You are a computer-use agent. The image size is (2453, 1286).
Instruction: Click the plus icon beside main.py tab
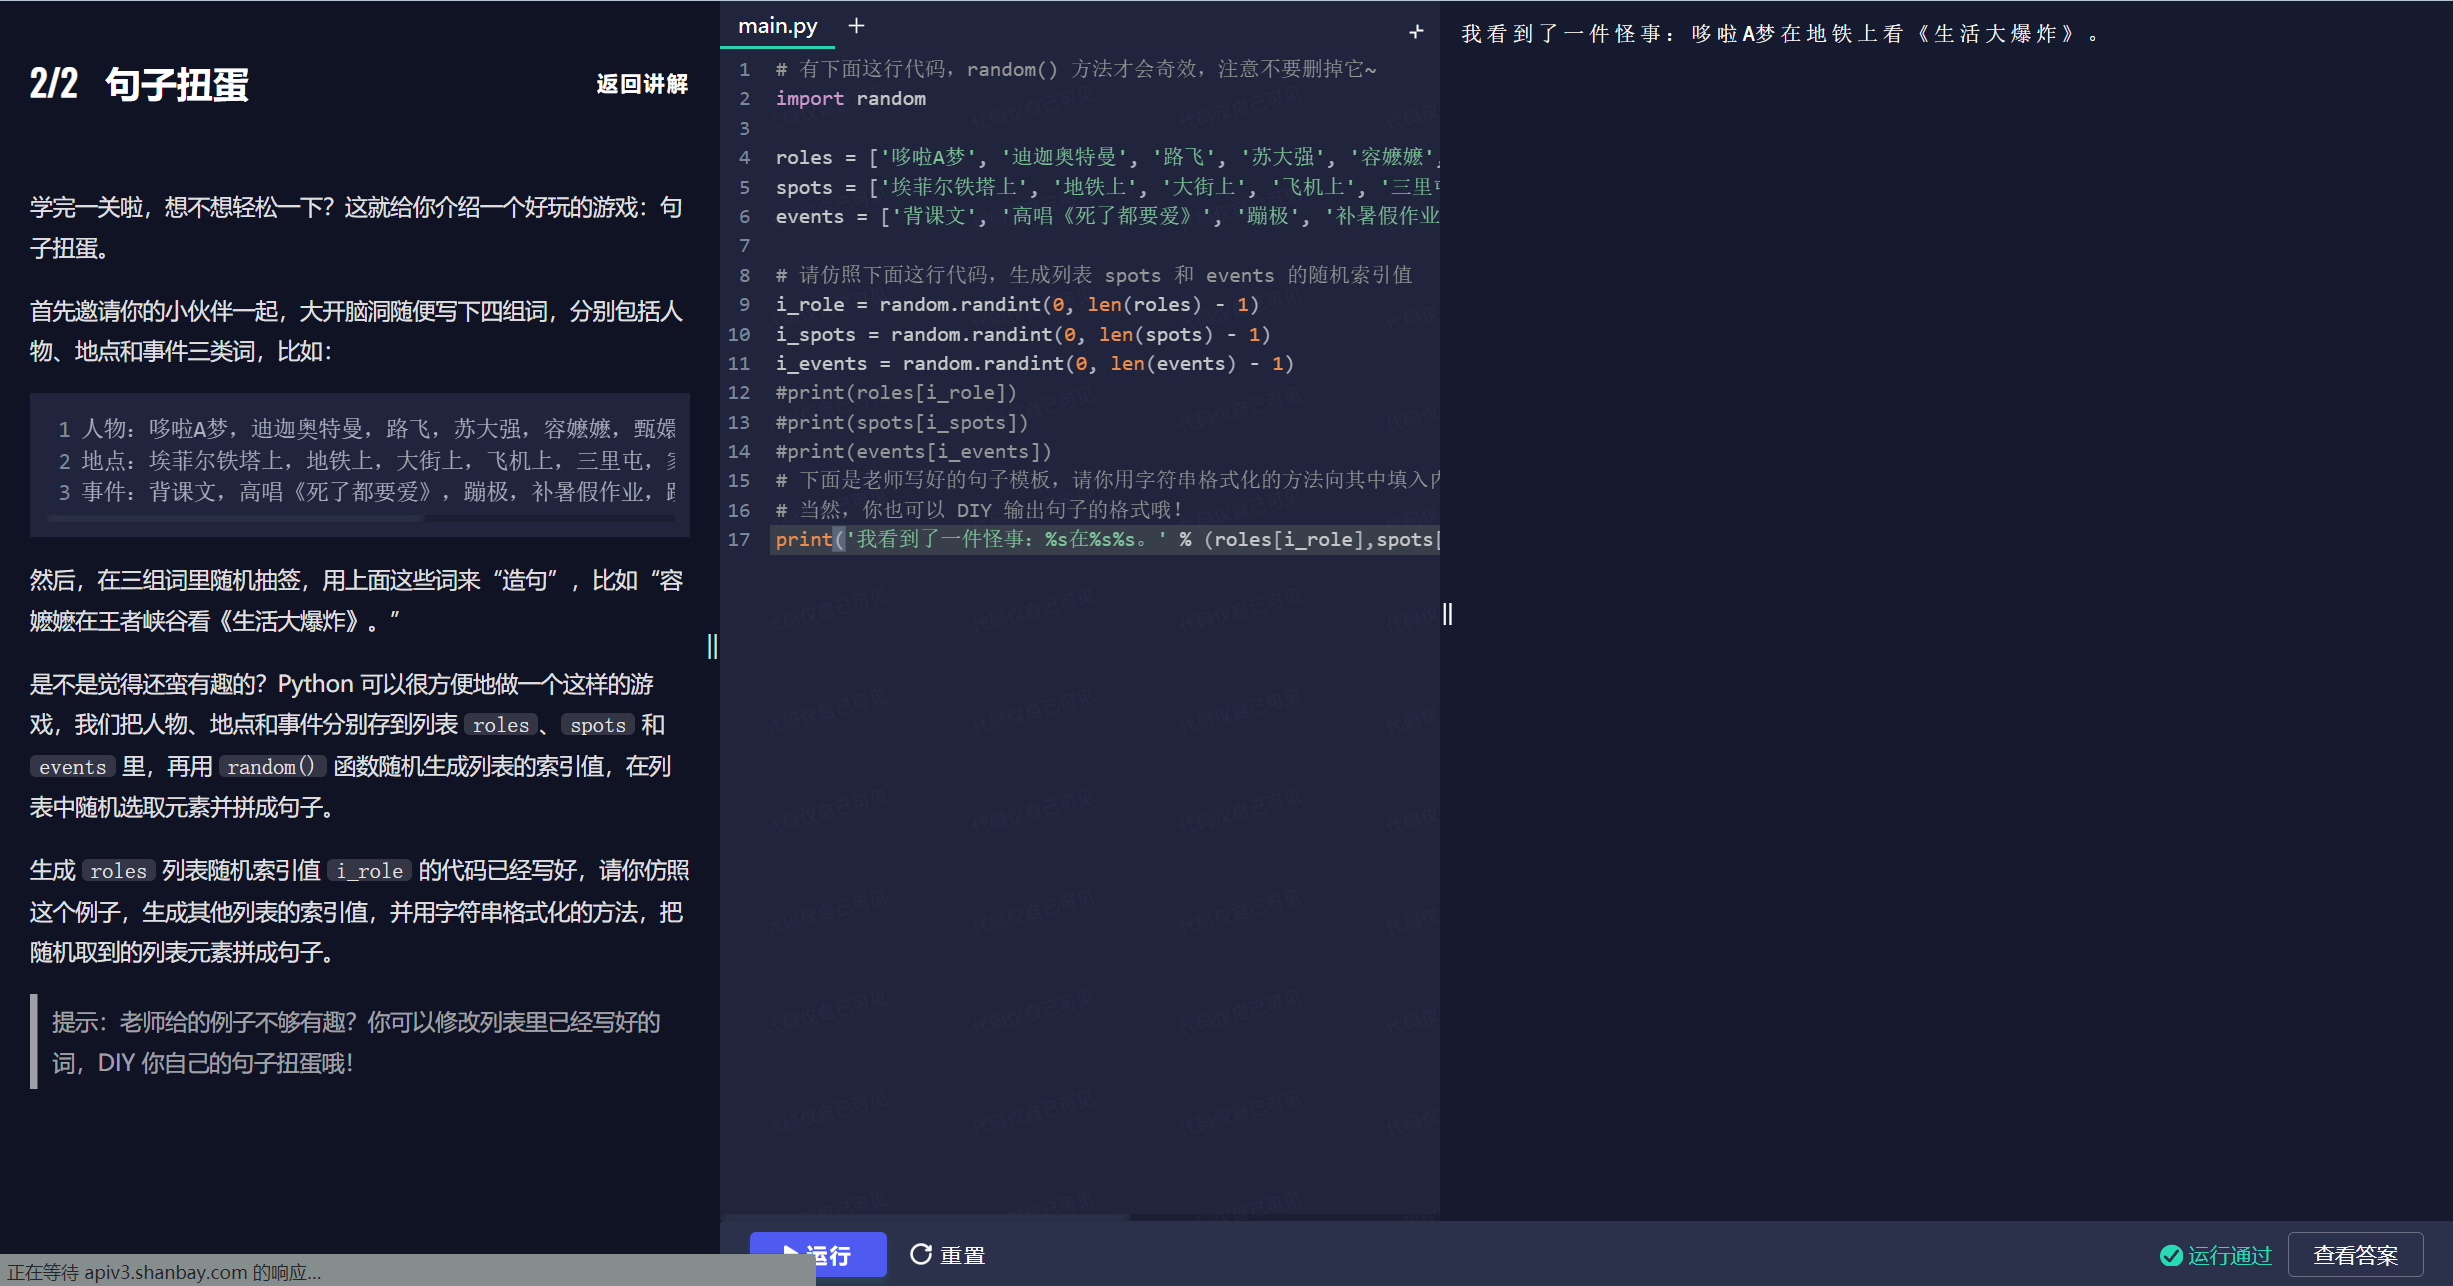pos(856,27)
